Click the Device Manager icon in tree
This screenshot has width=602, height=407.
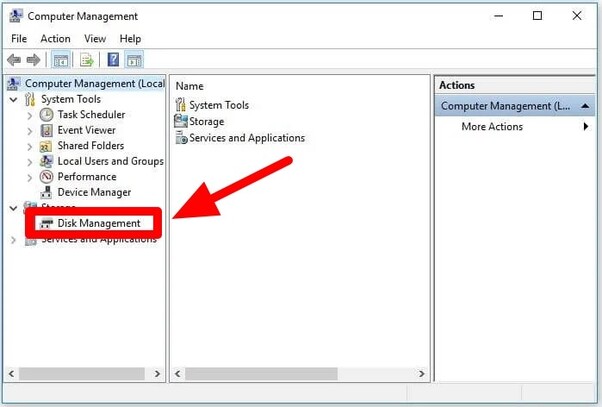(46, 192)
